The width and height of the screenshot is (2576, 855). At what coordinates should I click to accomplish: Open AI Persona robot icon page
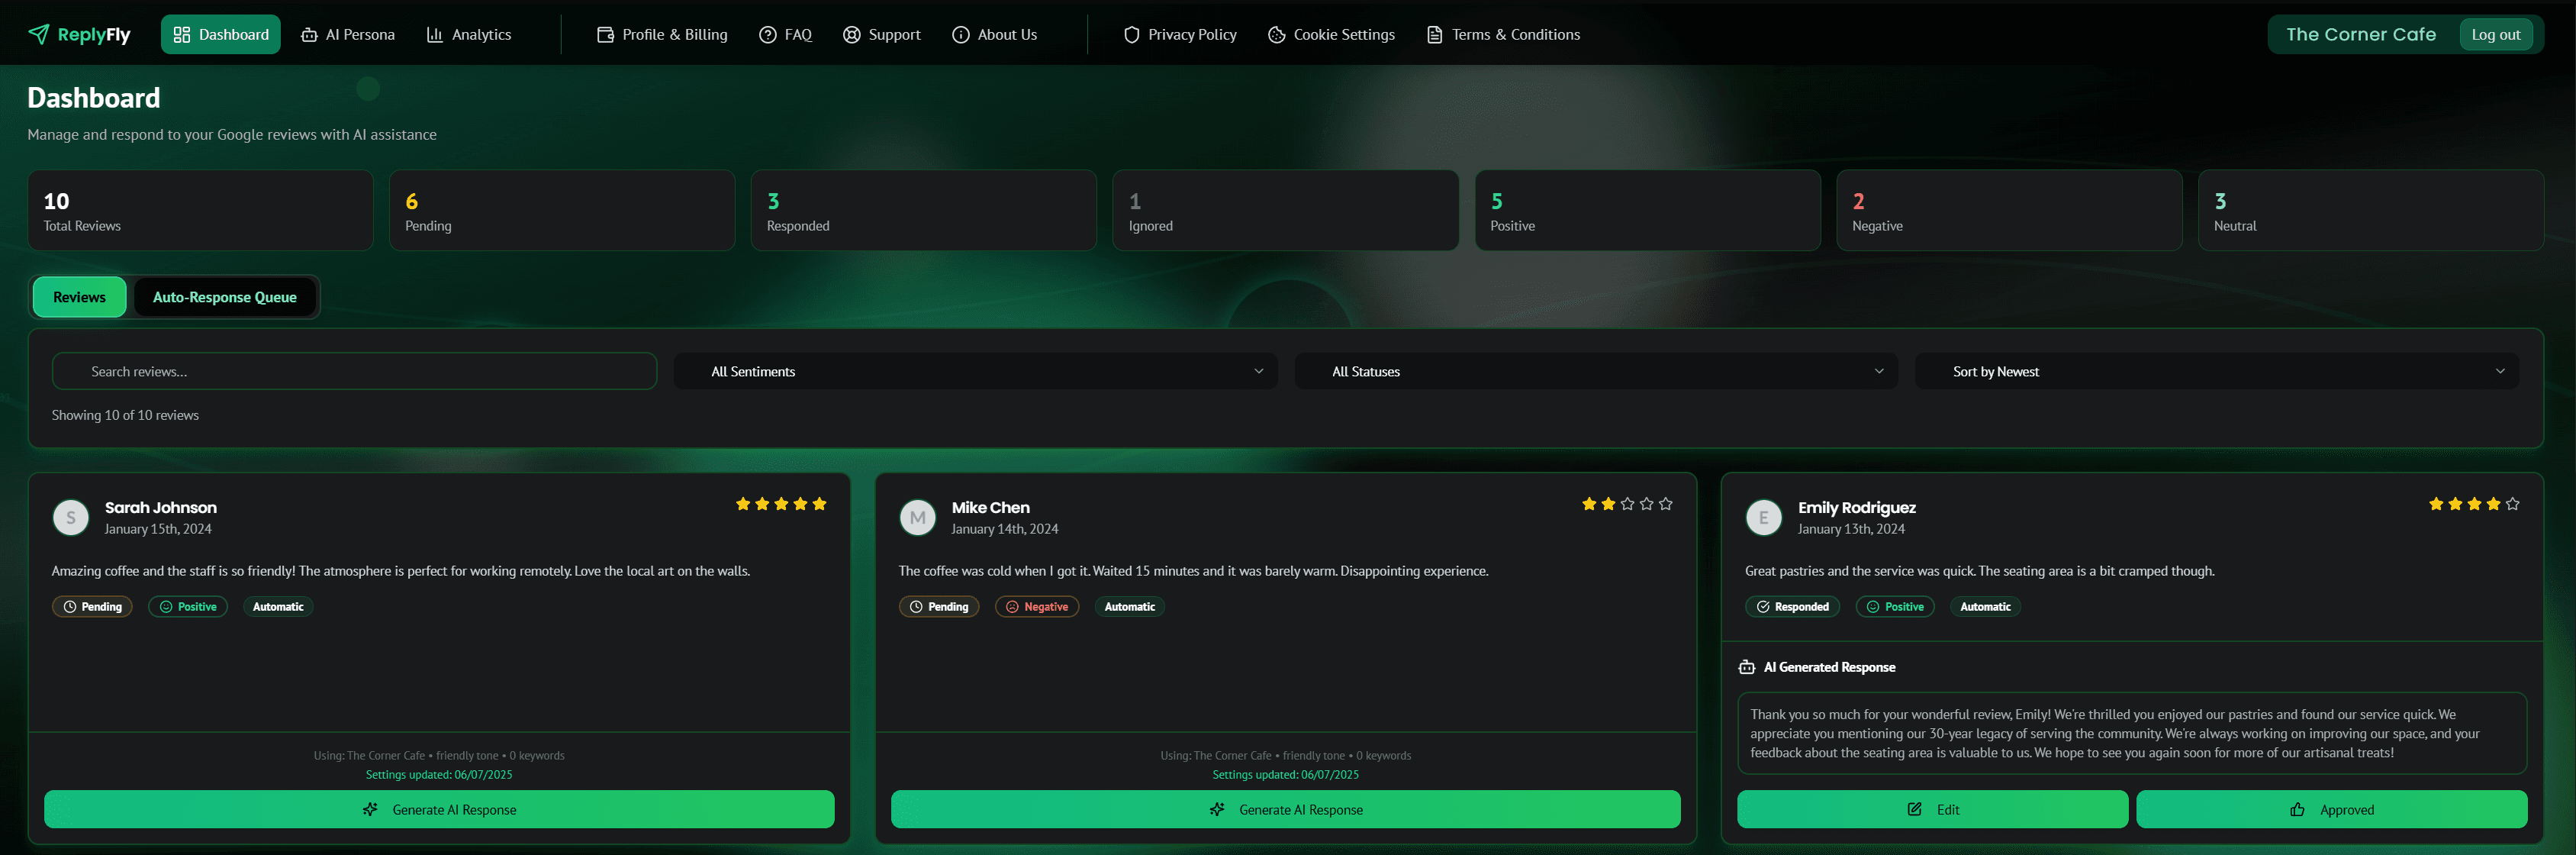(309, 35)
